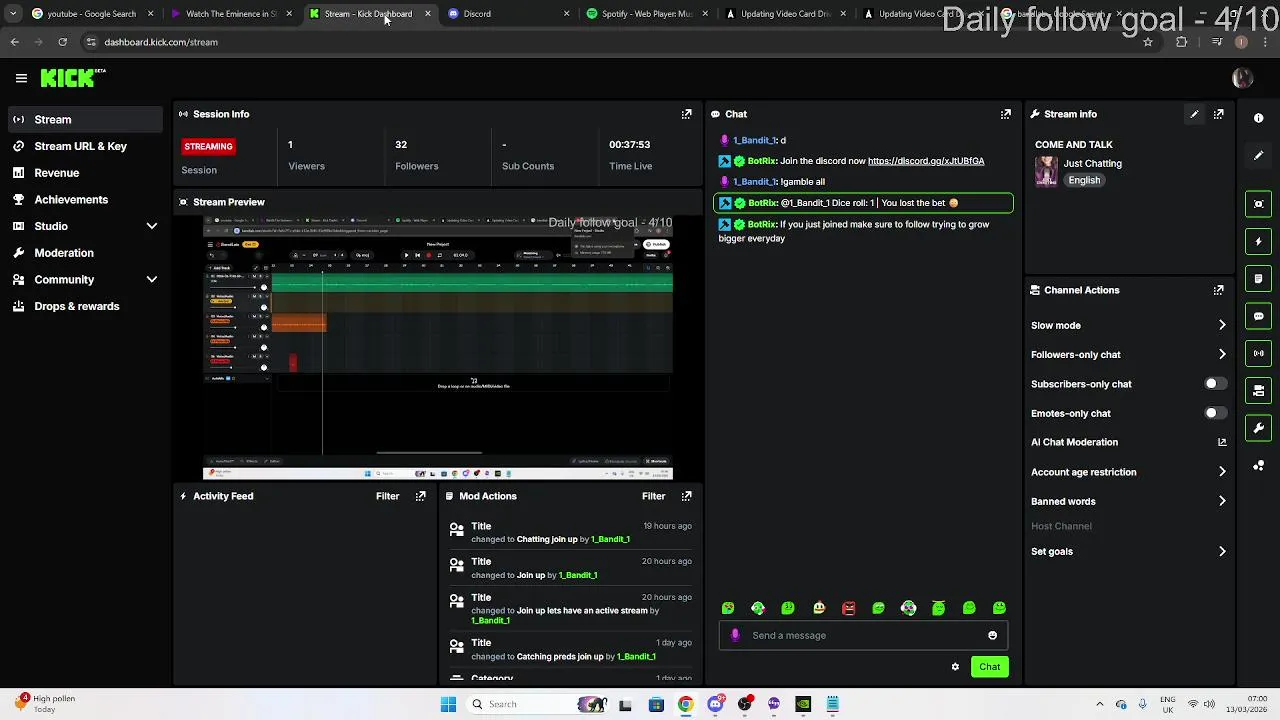Click the Stream Preview video
Image resolution: width=1280 pixels, height=720 pixels.
(x=438, y=347)
